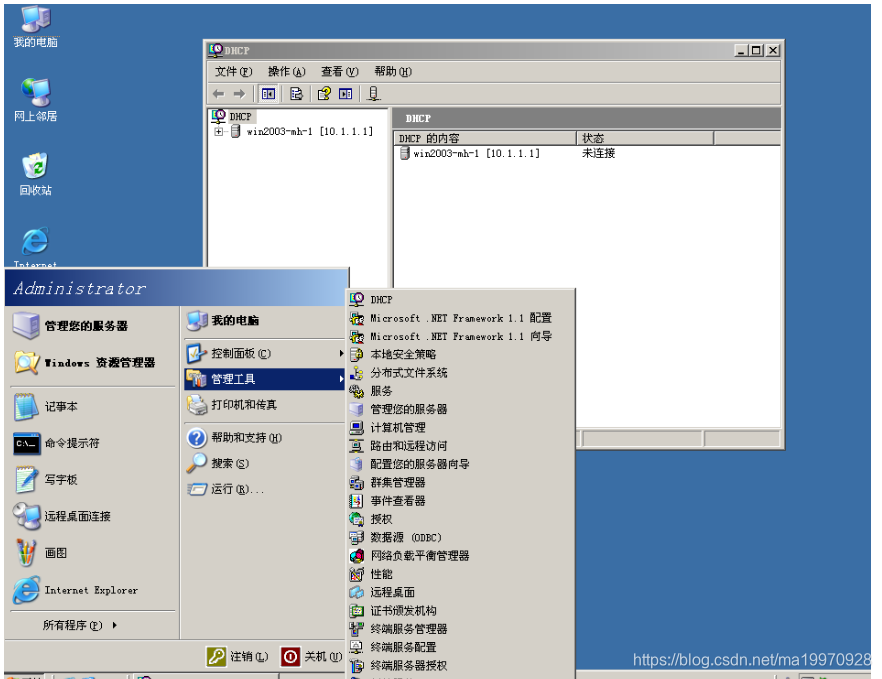Open Network Neighborhood desktop icon
Screen dimensions: 882x679
(x=35, y=100)
